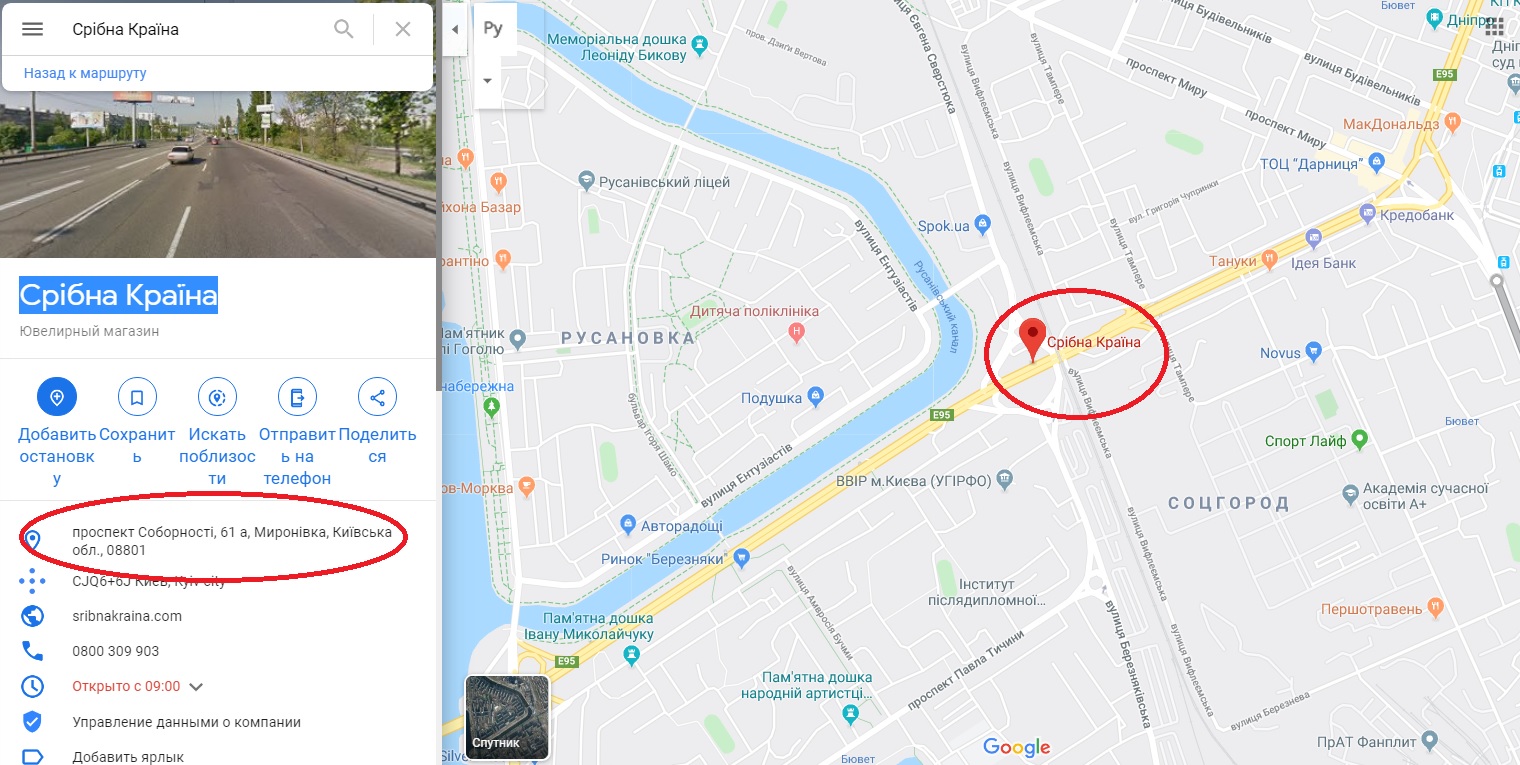Click the Назад к маршруту link

85,73
